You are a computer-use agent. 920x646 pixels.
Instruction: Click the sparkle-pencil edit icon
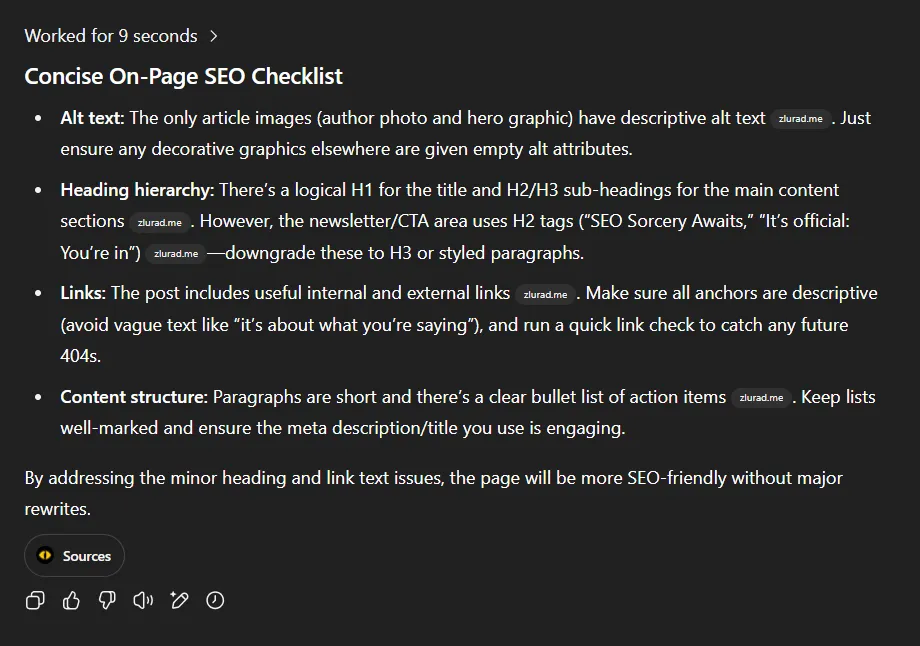click(179, 600)
